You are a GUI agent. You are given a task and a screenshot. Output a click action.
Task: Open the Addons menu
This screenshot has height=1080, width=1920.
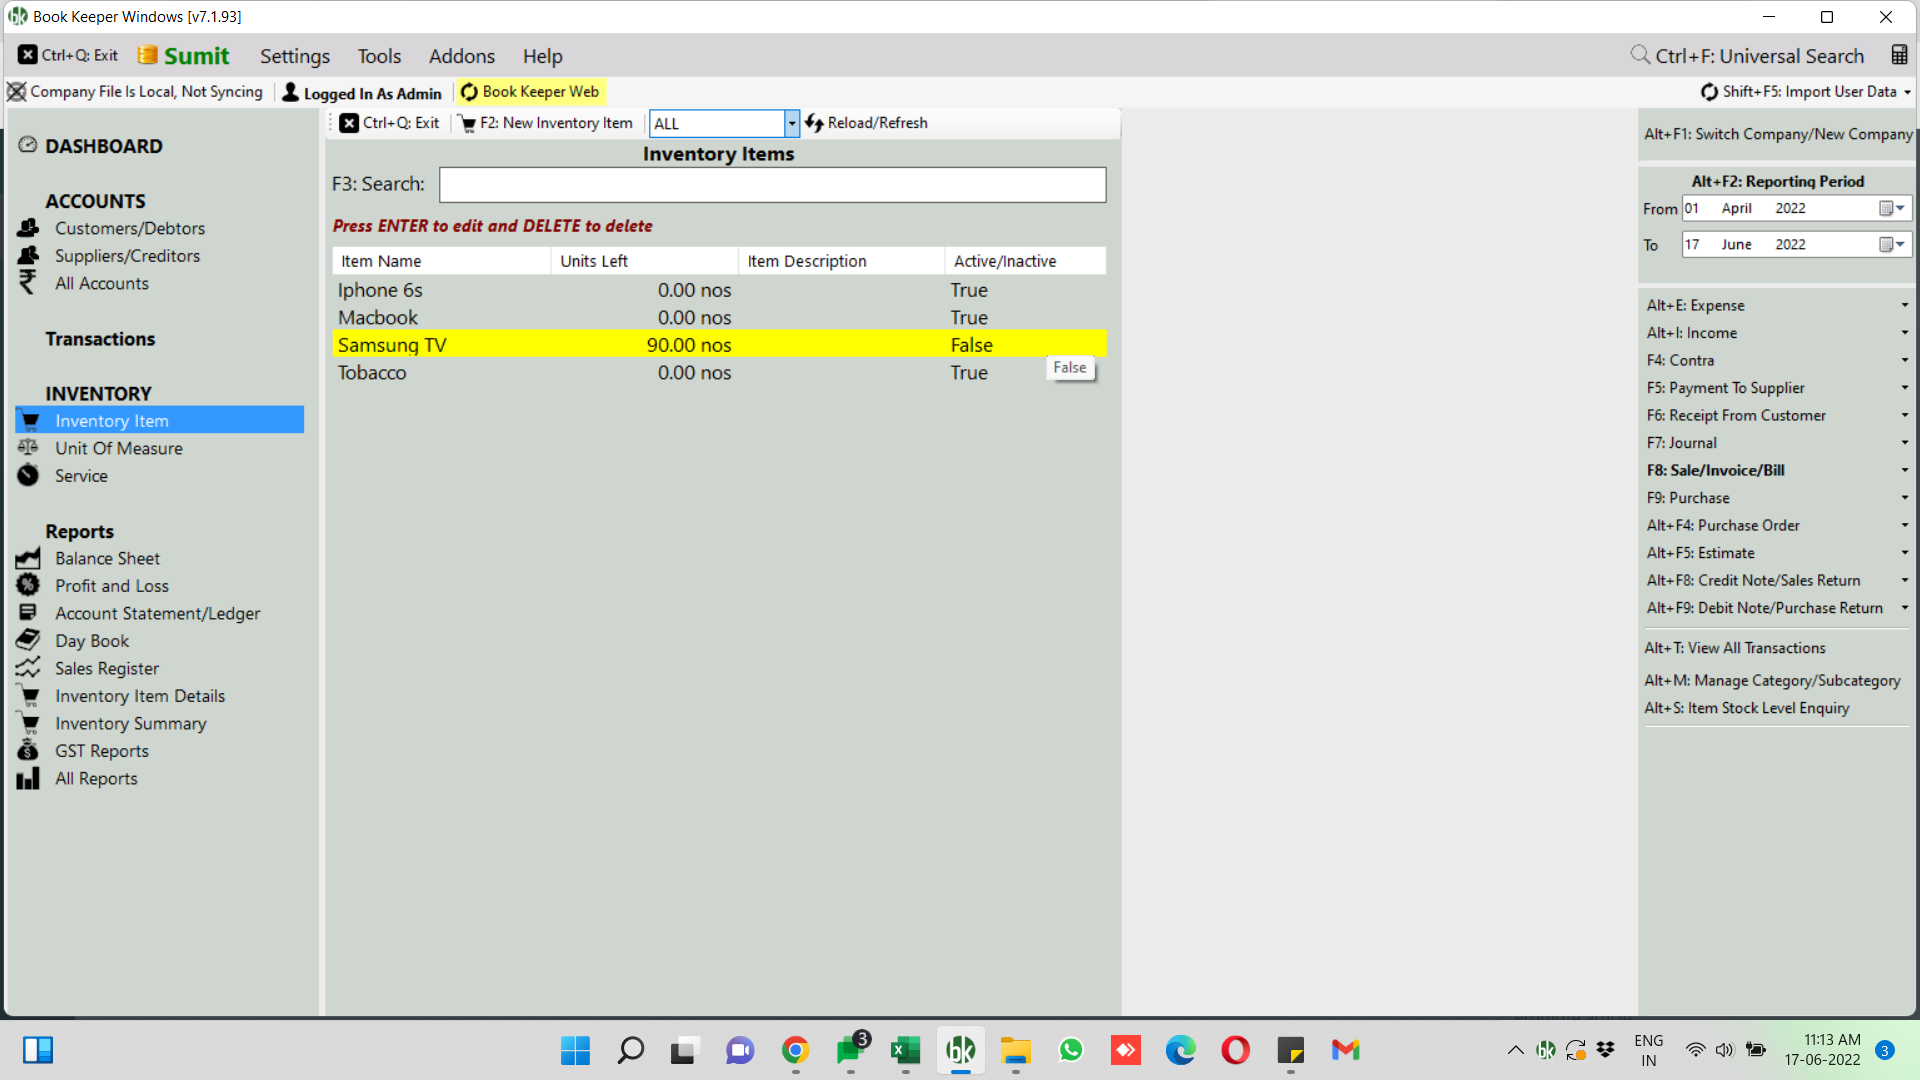462,56
